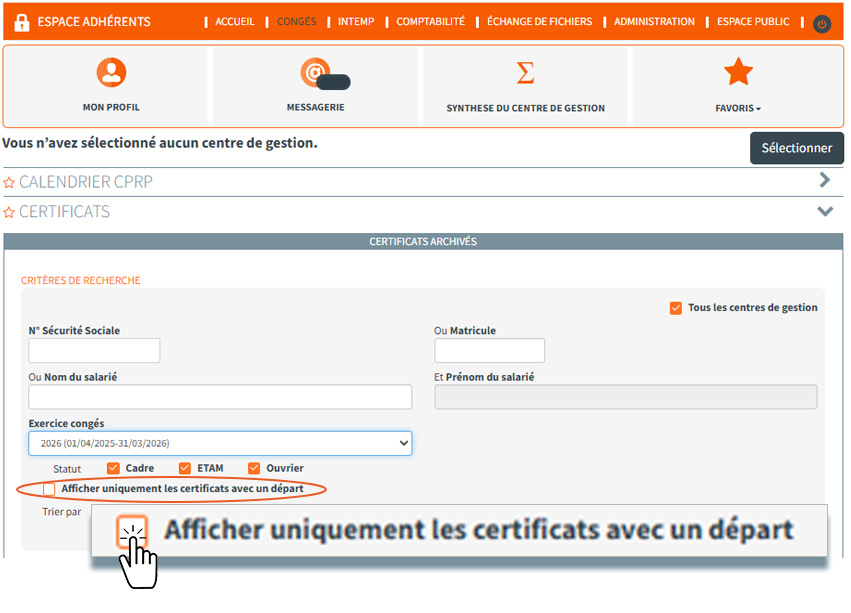Uncheck Tous les centres de gestion
Image resolution: width=851 pixels, height=613 pixels.
coord(676,308)
